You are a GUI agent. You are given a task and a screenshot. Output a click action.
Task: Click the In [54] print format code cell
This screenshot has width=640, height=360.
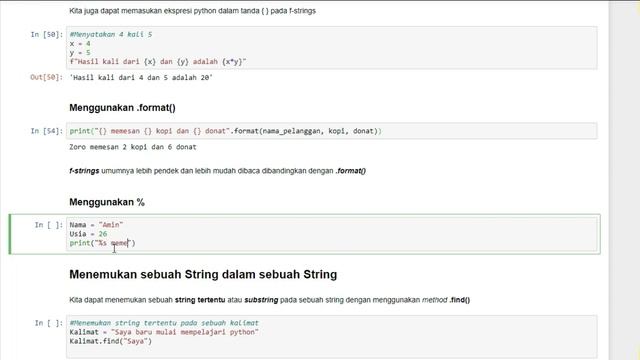pos(331,131)
